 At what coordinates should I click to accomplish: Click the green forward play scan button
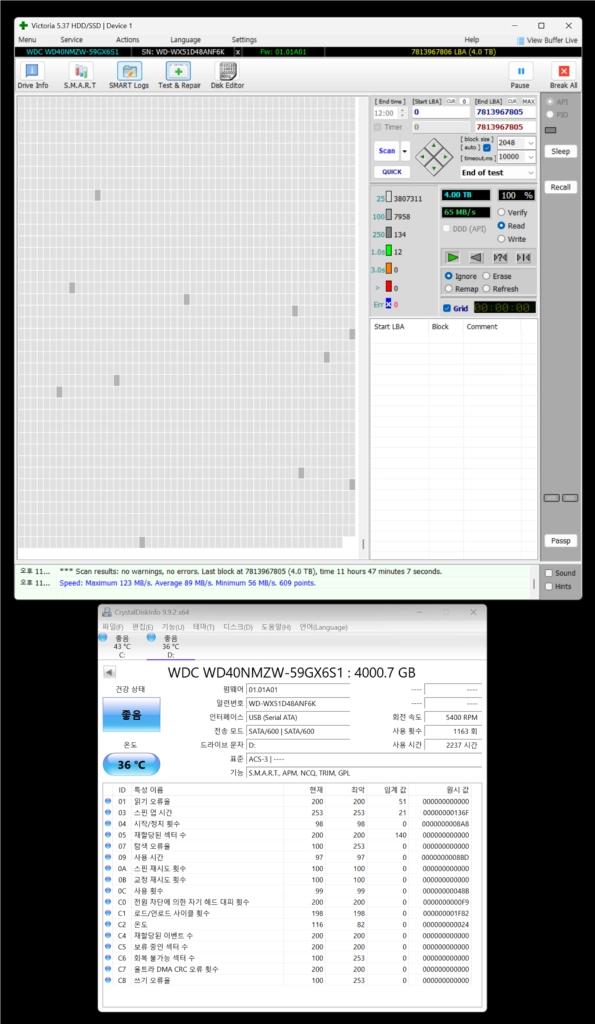(x=453, y=257)
